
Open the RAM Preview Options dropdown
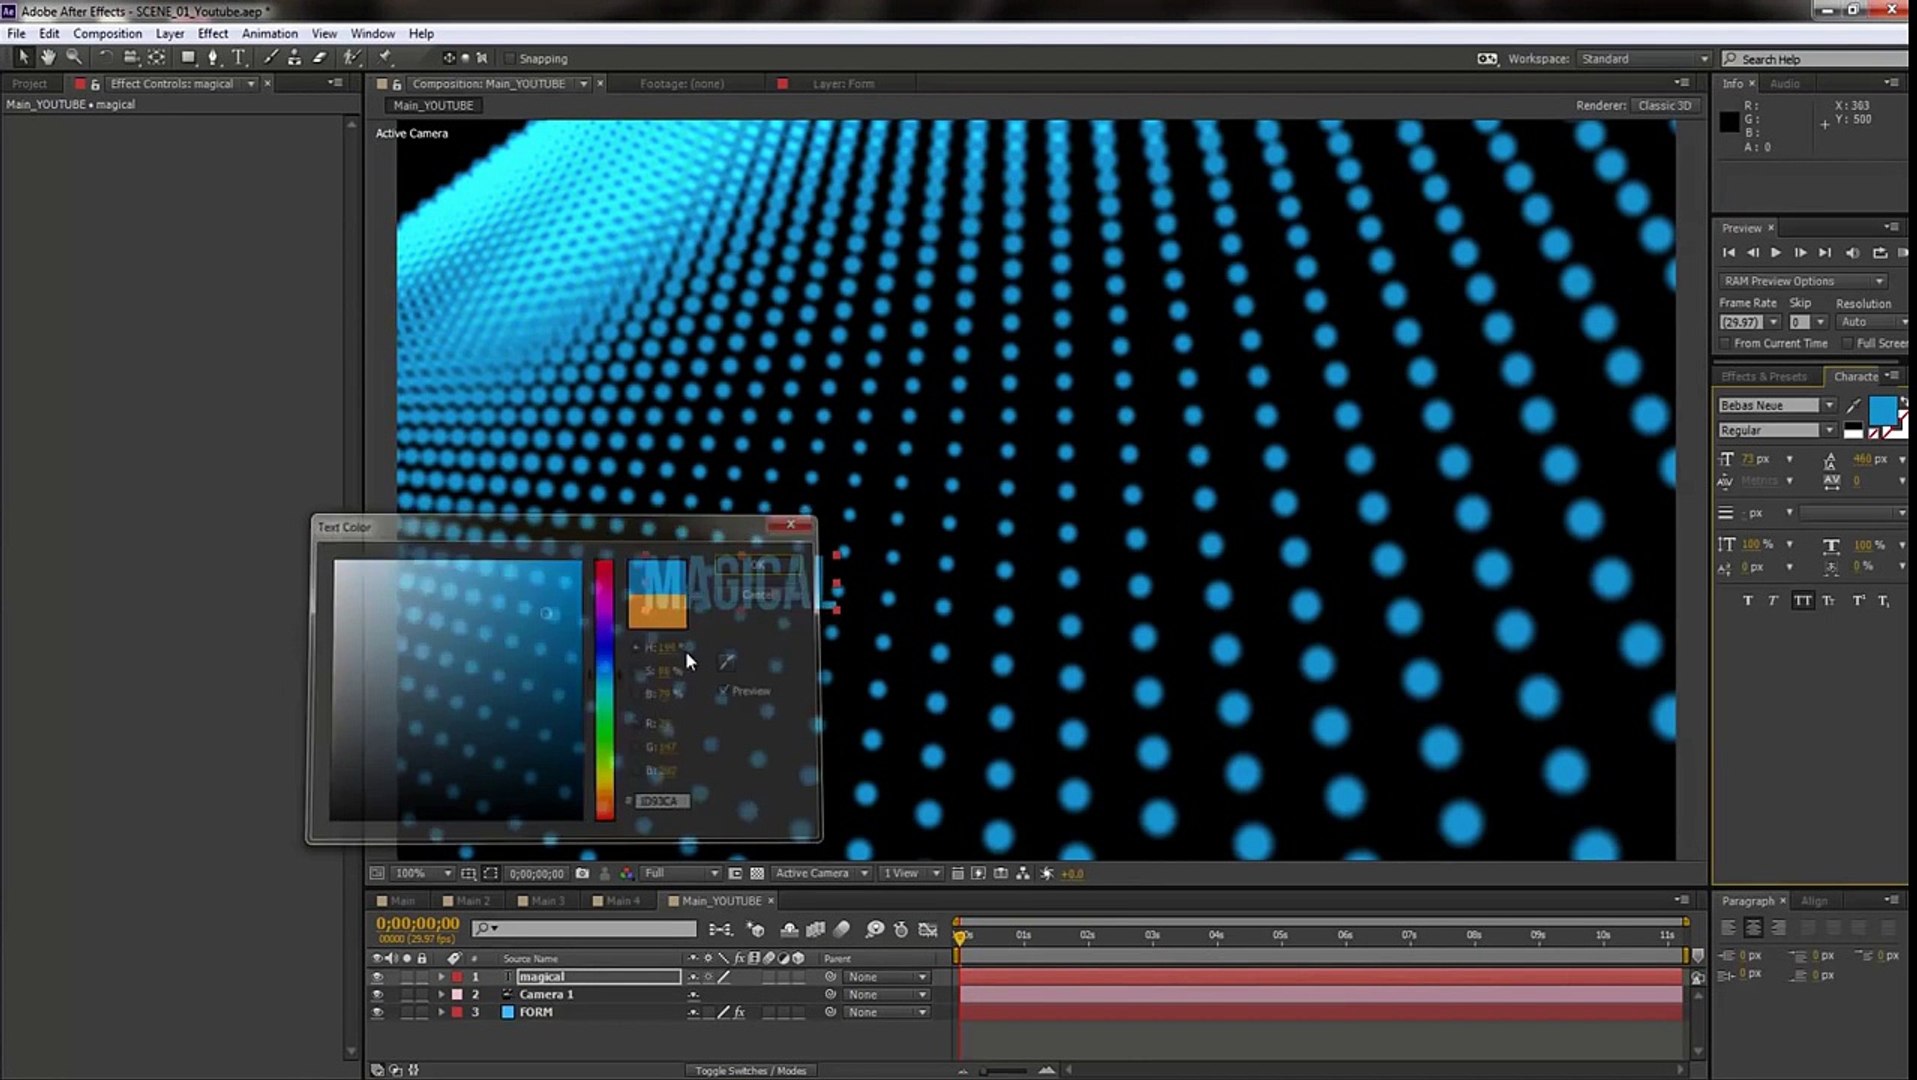point(1802,281)
